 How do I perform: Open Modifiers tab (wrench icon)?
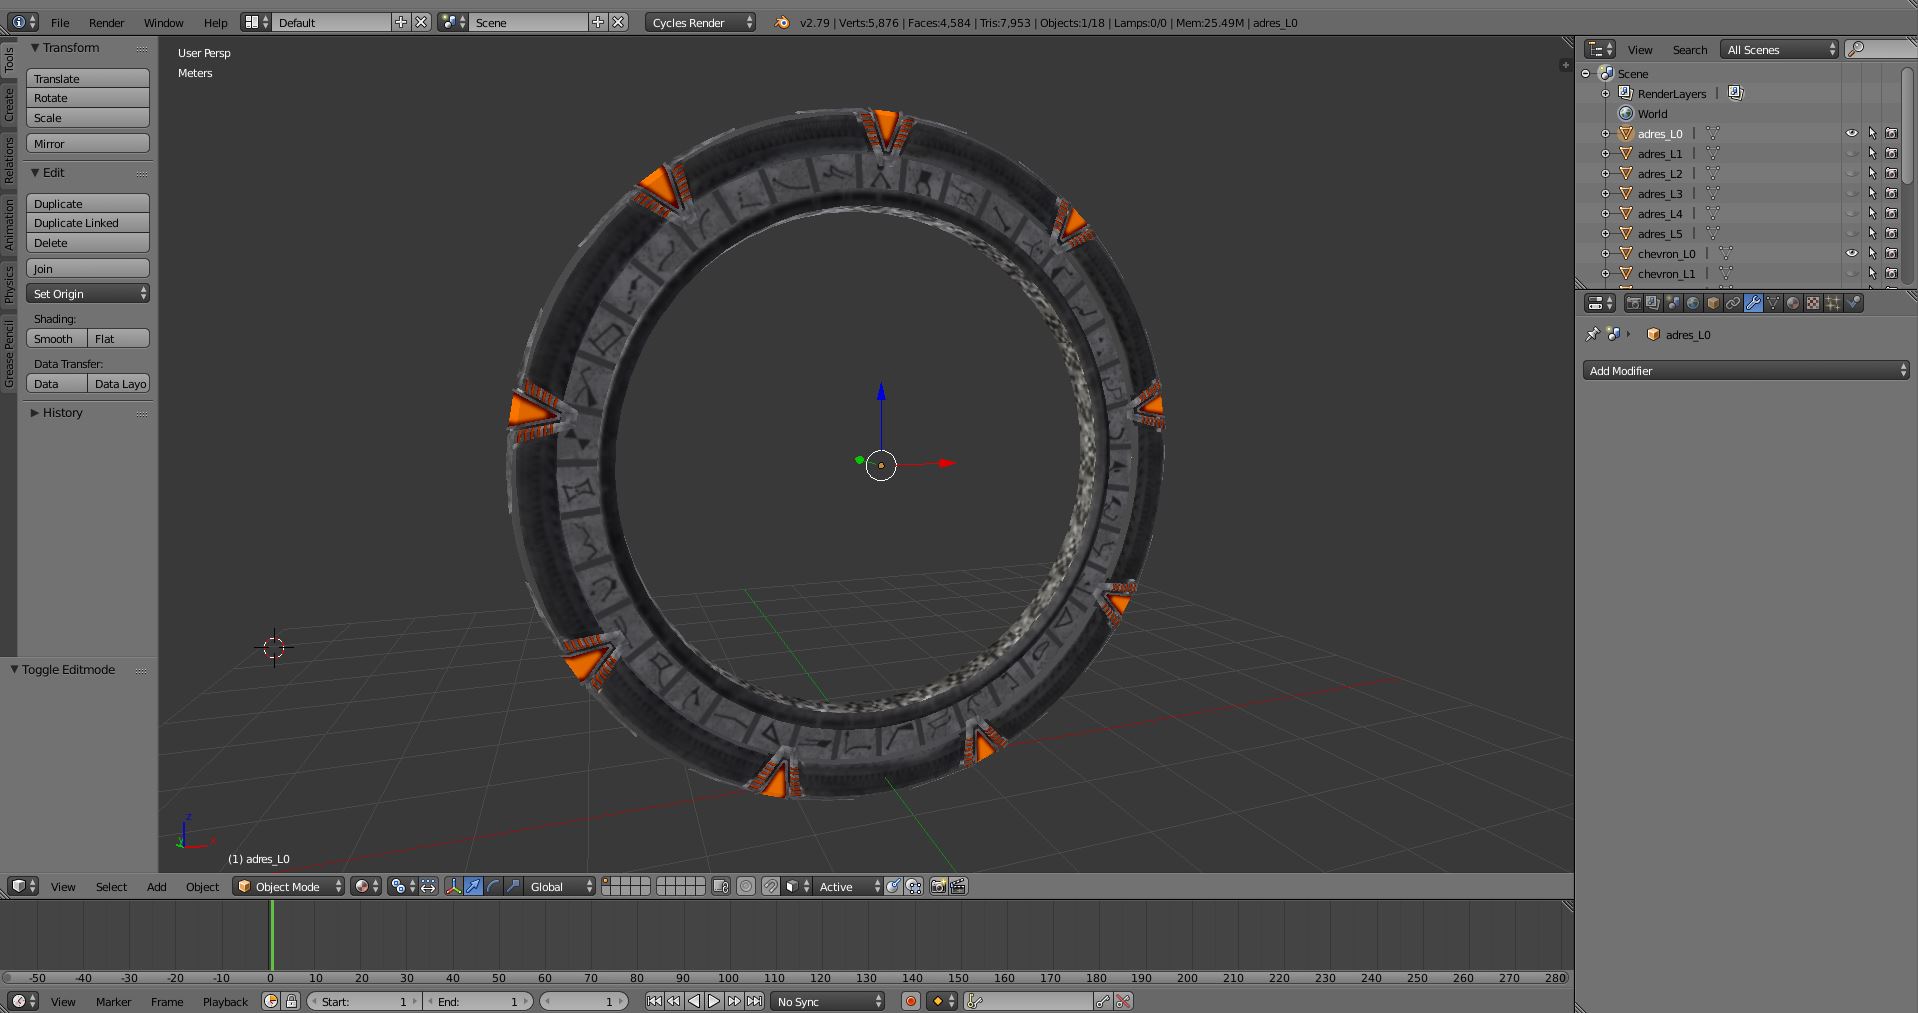pyautogui.click(x=1753, y=303)
